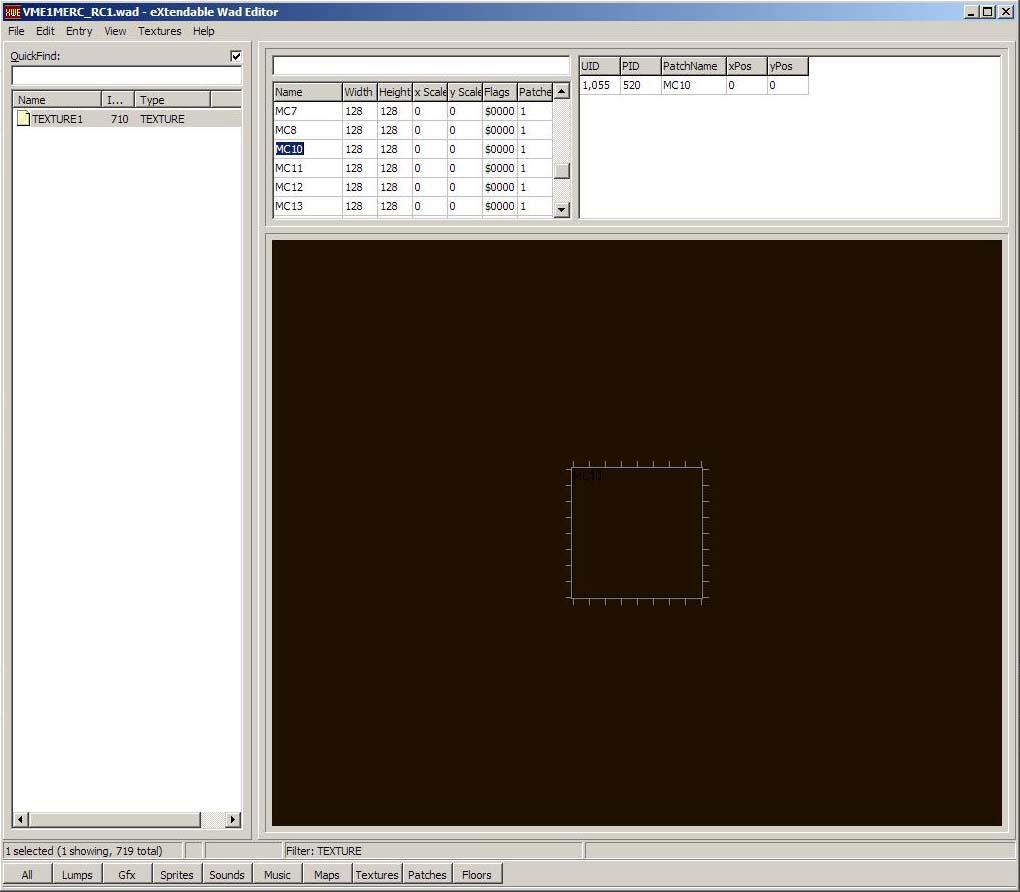Show the Patches filter

427,874
